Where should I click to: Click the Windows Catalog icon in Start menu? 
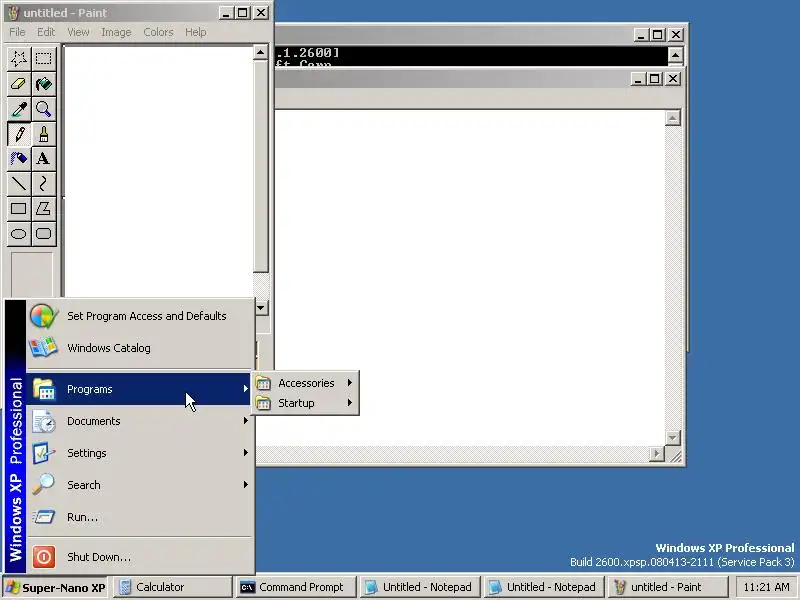pos(43,347)
